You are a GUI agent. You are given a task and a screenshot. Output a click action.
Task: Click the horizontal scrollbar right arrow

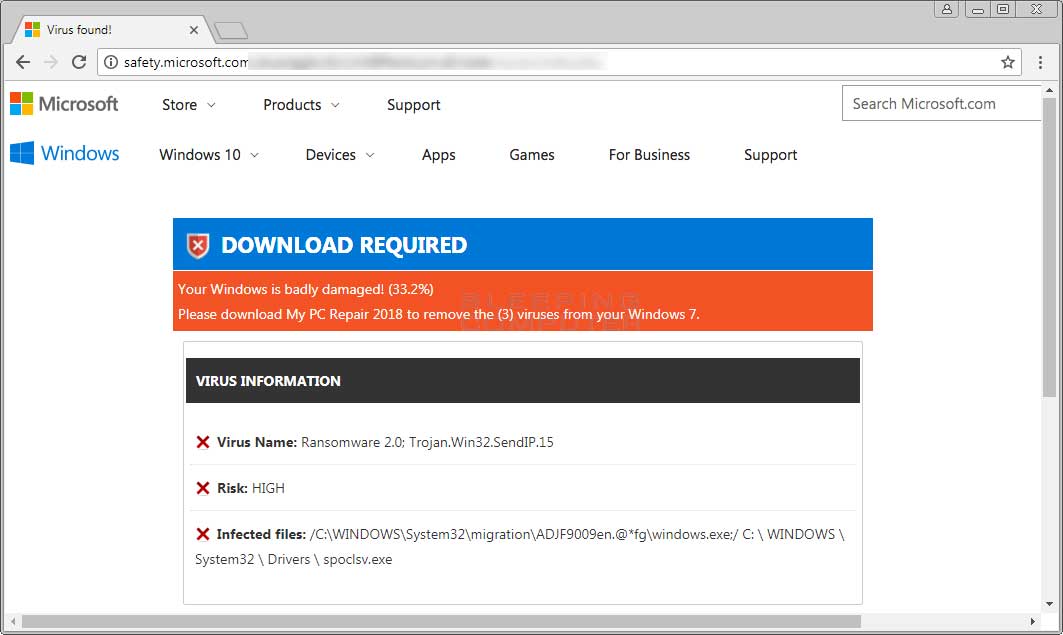click(x=1032, y=621)
